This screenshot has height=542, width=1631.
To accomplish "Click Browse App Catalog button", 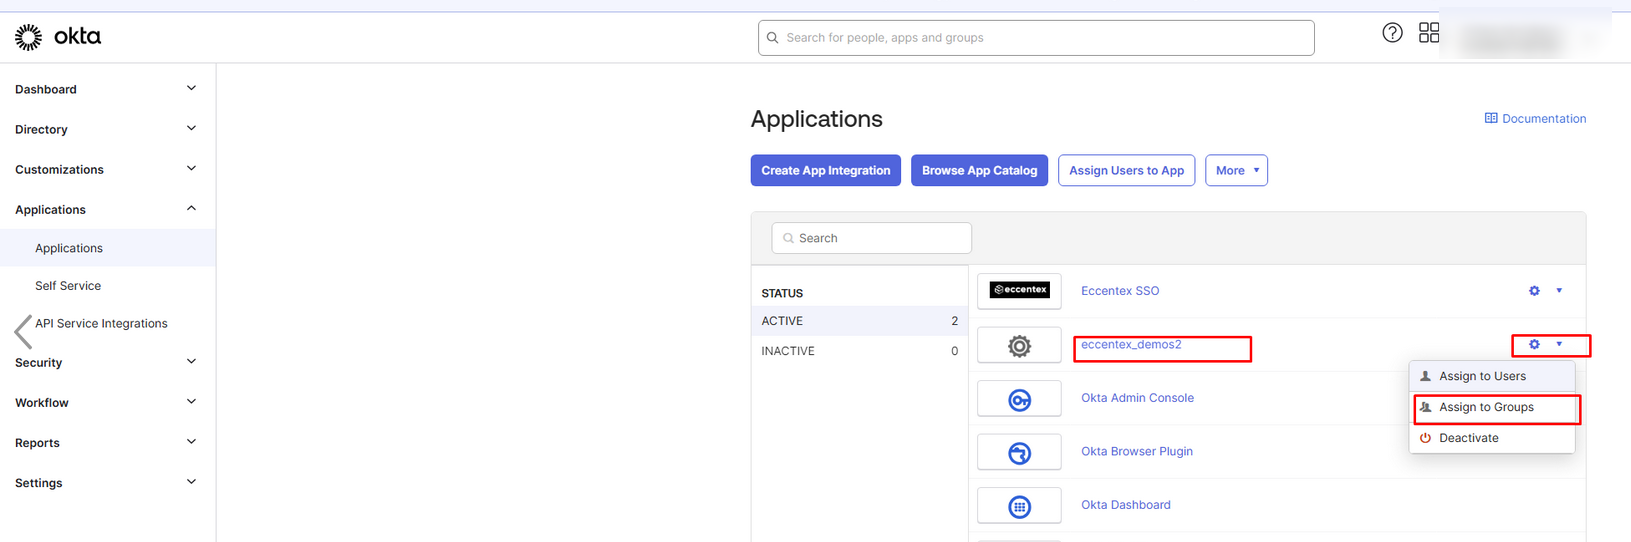I will tap(979, 170).
